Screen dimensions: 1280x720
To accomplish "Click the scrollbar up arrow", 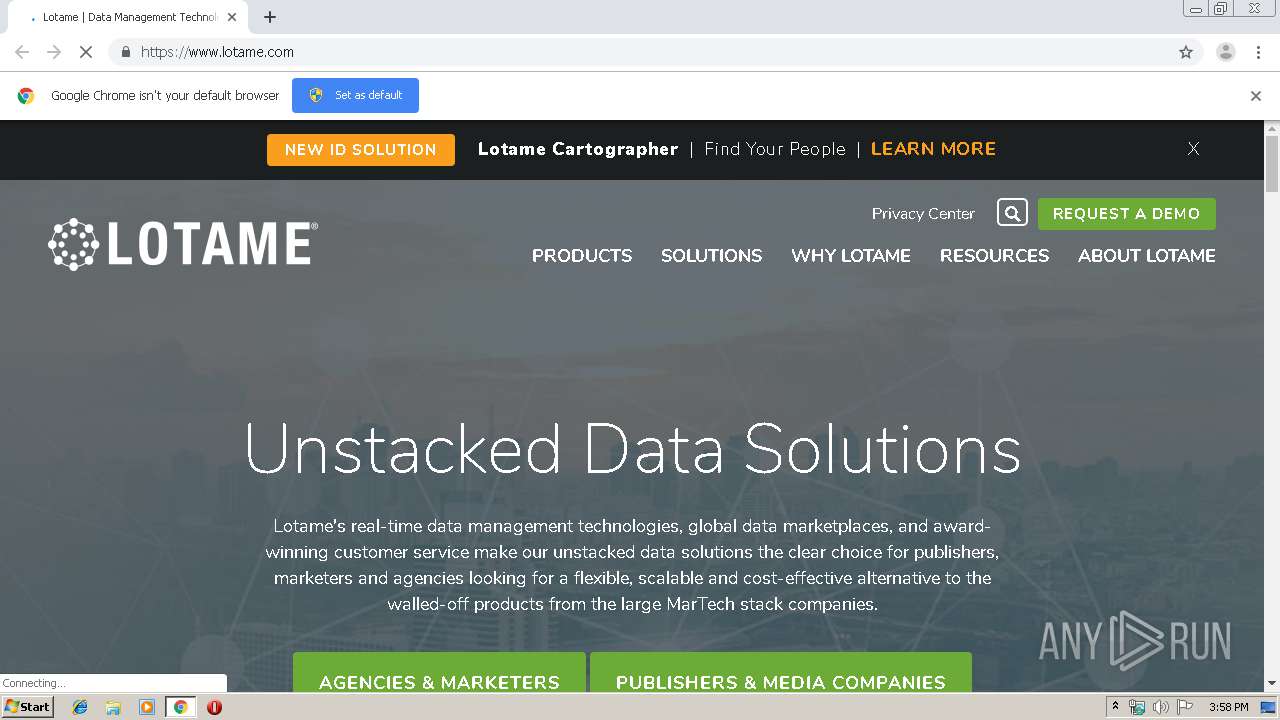I will 1272,128.
